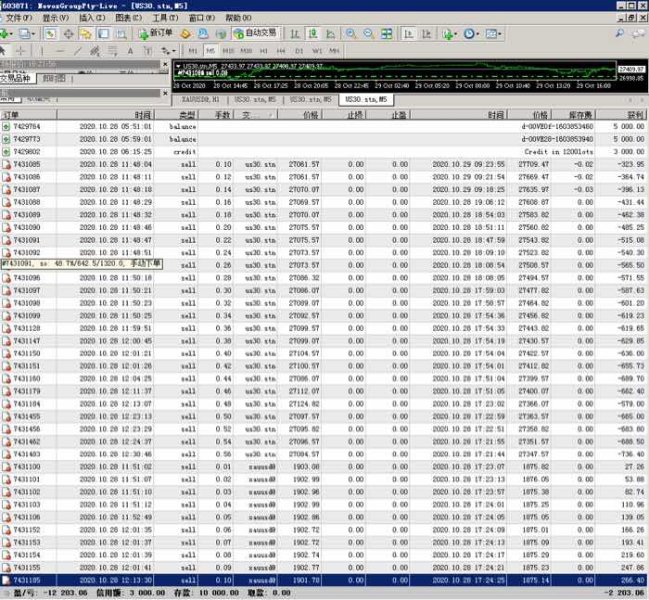The width and height of the screenshot is (649, 600).
Task: Sort by the 库存费 swap column header
Action: point(574,115)
